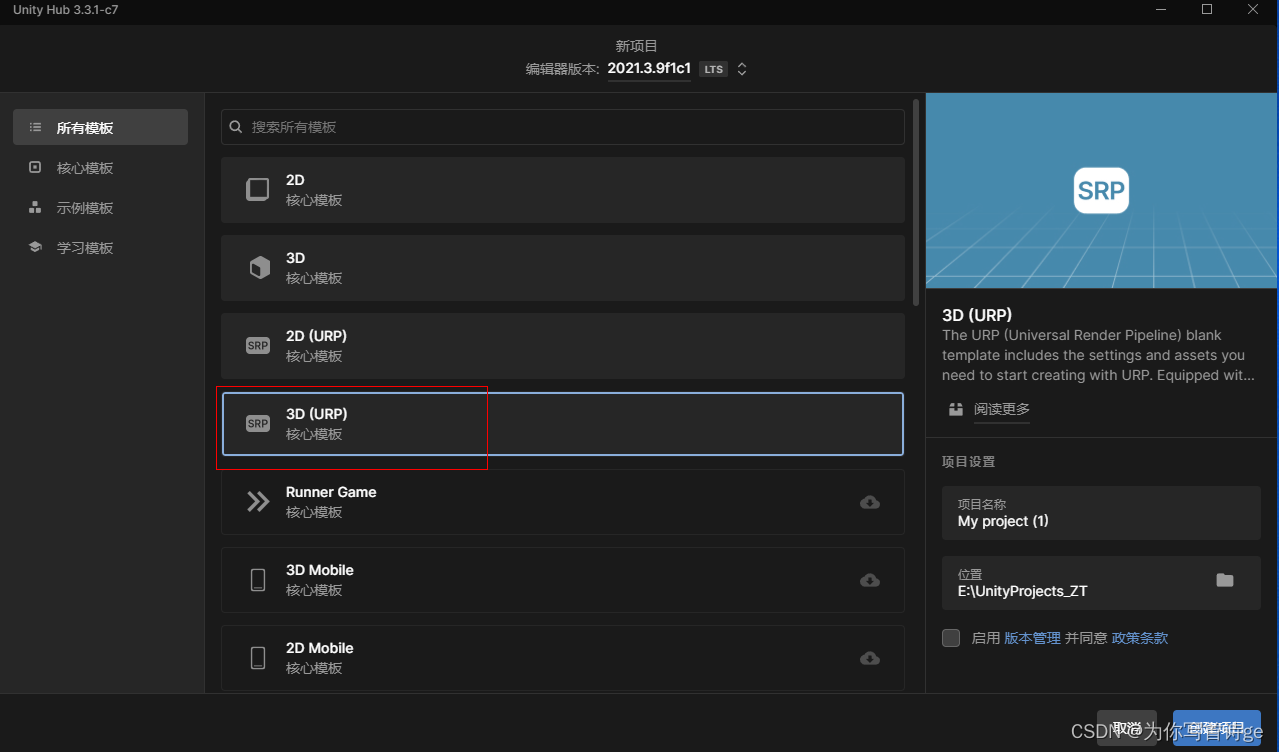
Task: Select the 3D template label
Action: click(x=295, y=258)
